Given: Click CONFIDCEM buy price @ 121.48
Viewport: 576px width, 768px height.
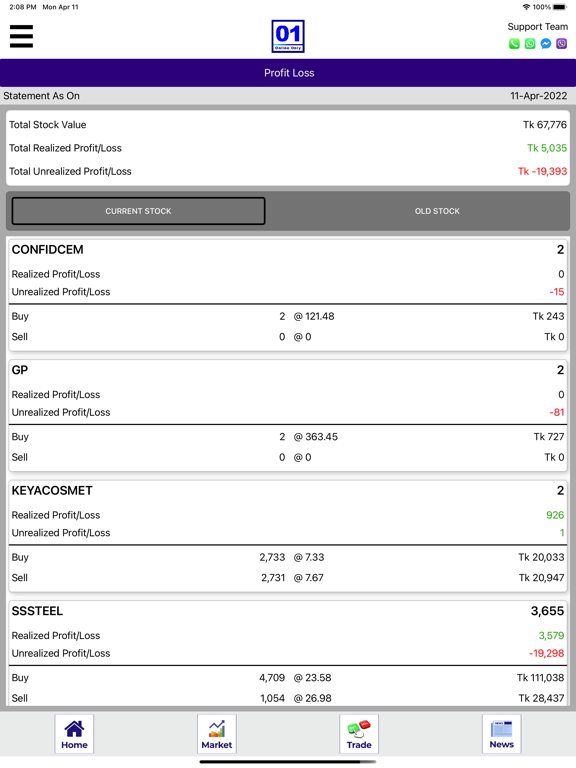Looking at the screenshot, I should [313, 316].
